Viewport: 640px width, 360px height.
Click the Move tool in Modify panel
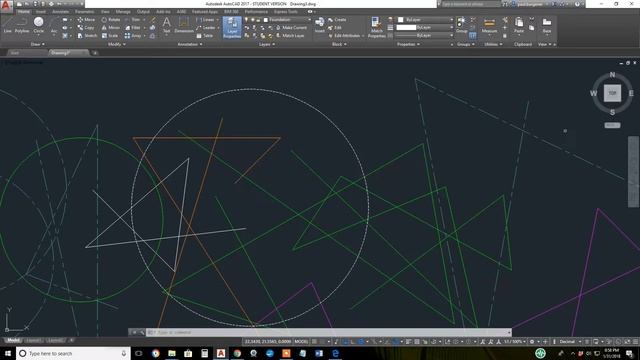[86, 20]
